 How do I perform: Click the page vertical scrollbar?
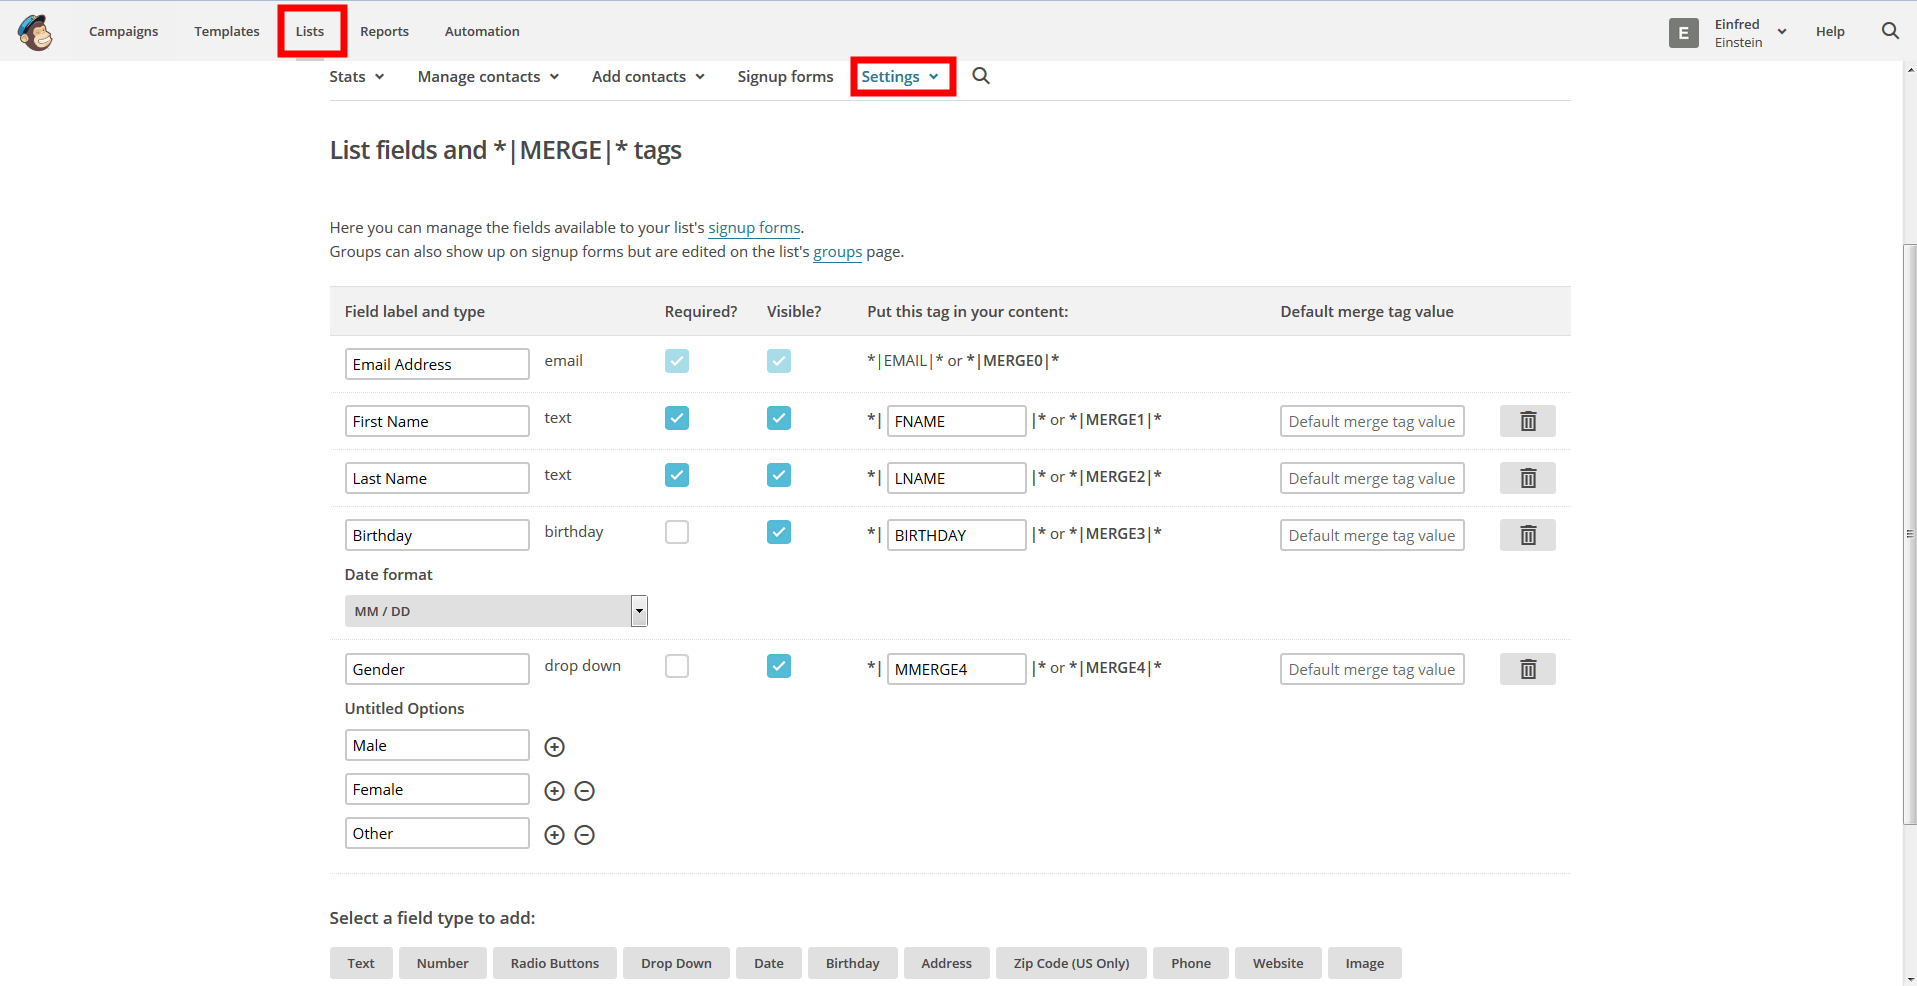(x=1909, y=534)
